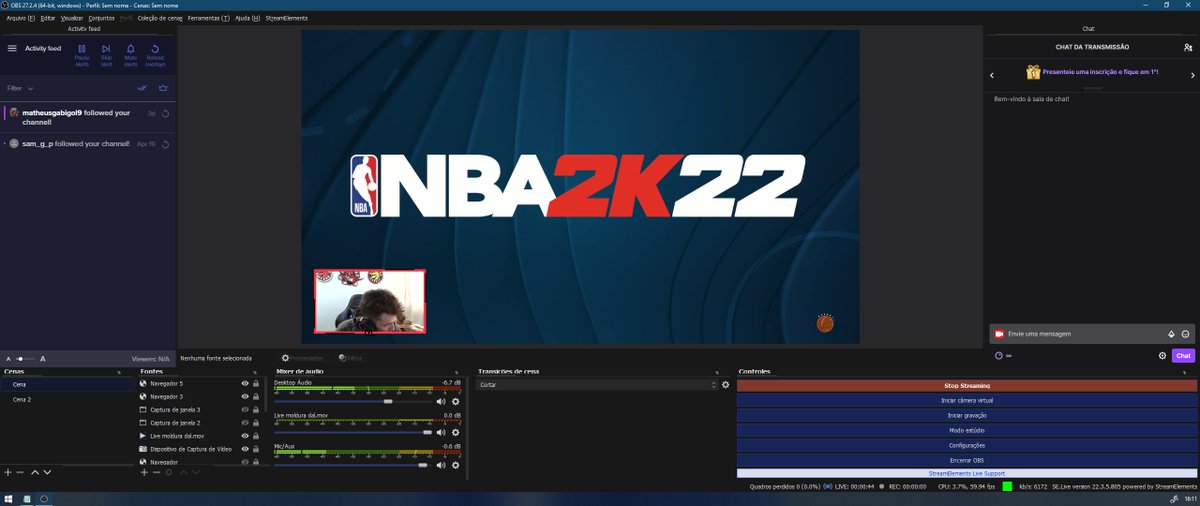Replay the matheusgabigol9 follow alert

coord(165,113)
